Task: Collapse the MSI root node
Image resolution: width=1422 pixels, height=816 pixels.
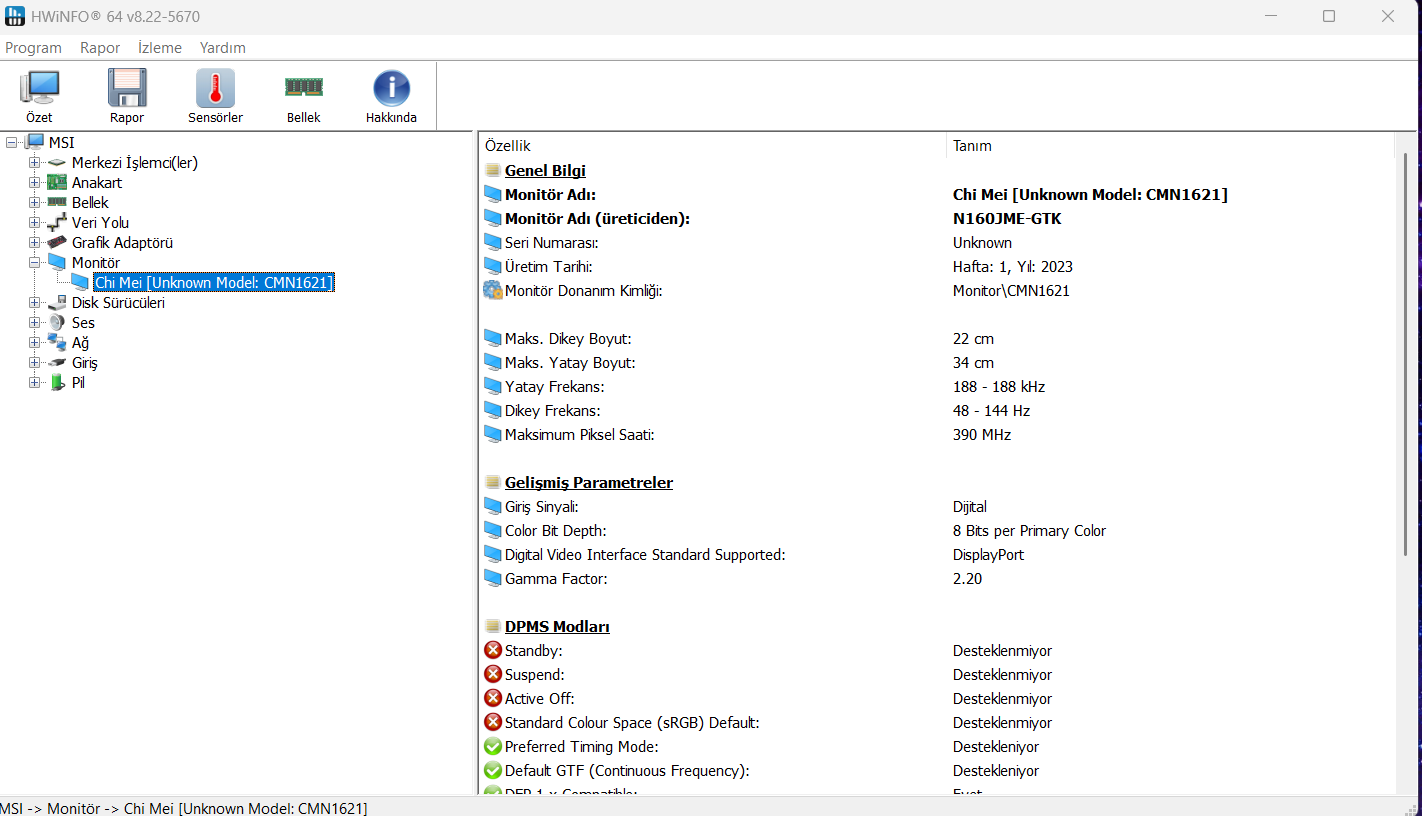Action: [12, 143]
